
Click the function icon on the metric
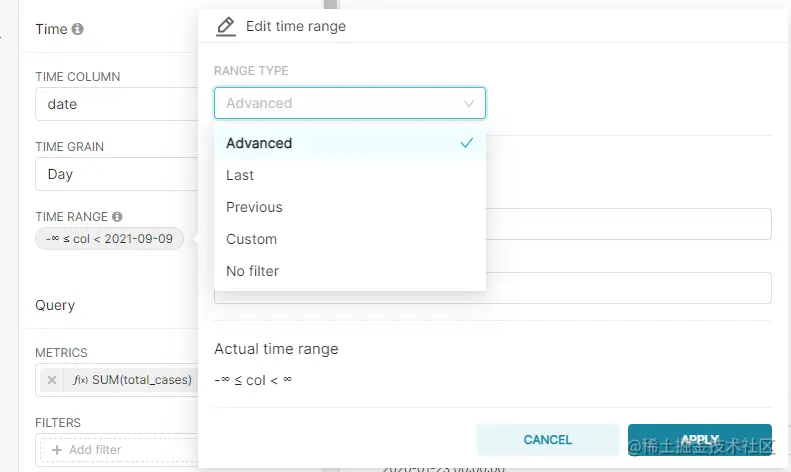pyautogui.click(x=81, y=380)
